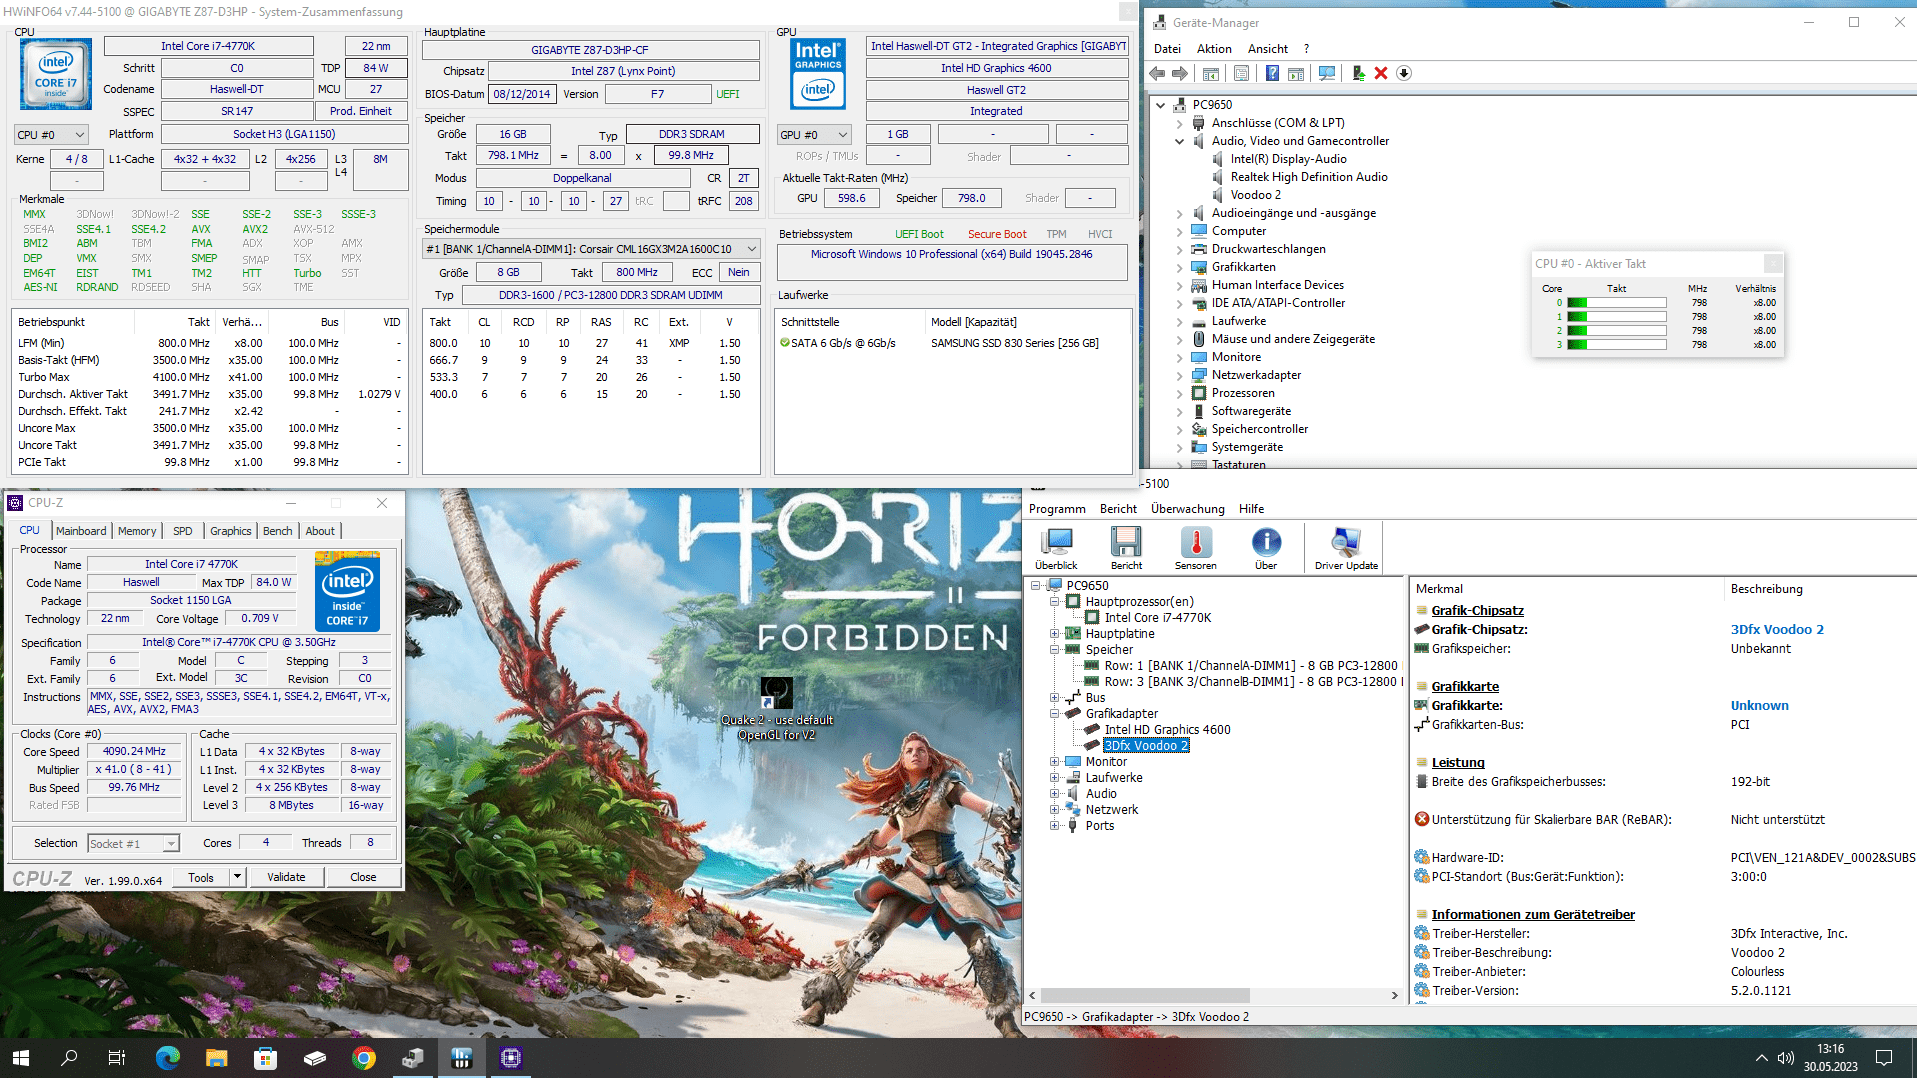Open the Tools dropdown arrow in CPU-Z
This screenshot has height=1078, width=1917.
coord(237,877)
